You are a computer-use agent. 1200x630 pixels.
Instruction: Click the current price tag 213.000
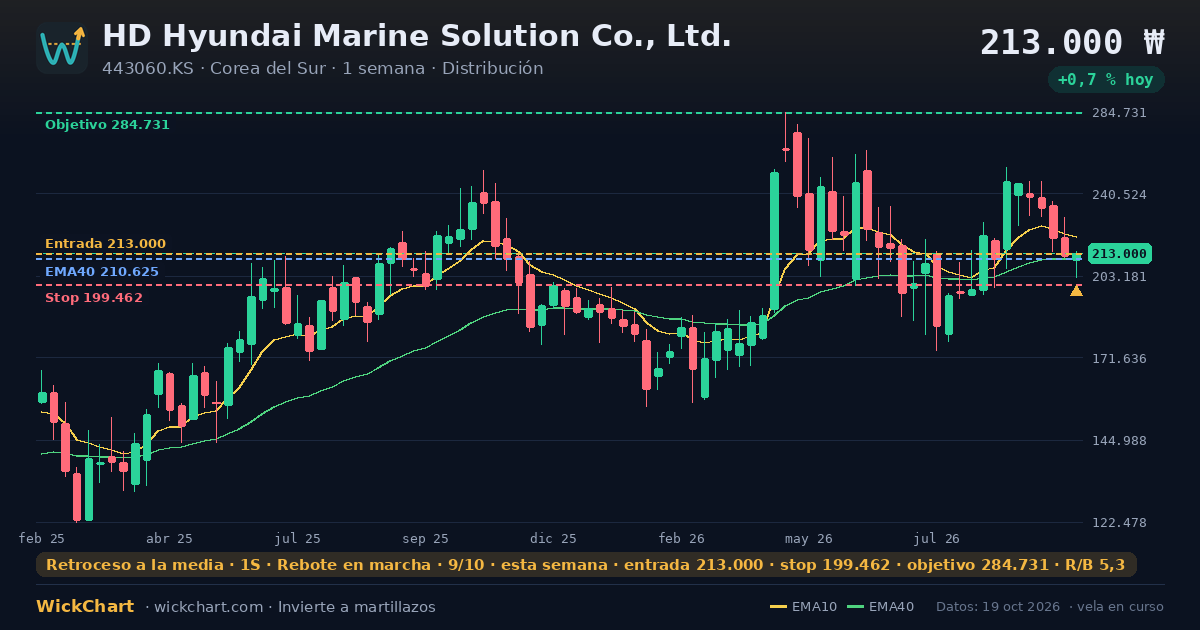click(1119, 254)
